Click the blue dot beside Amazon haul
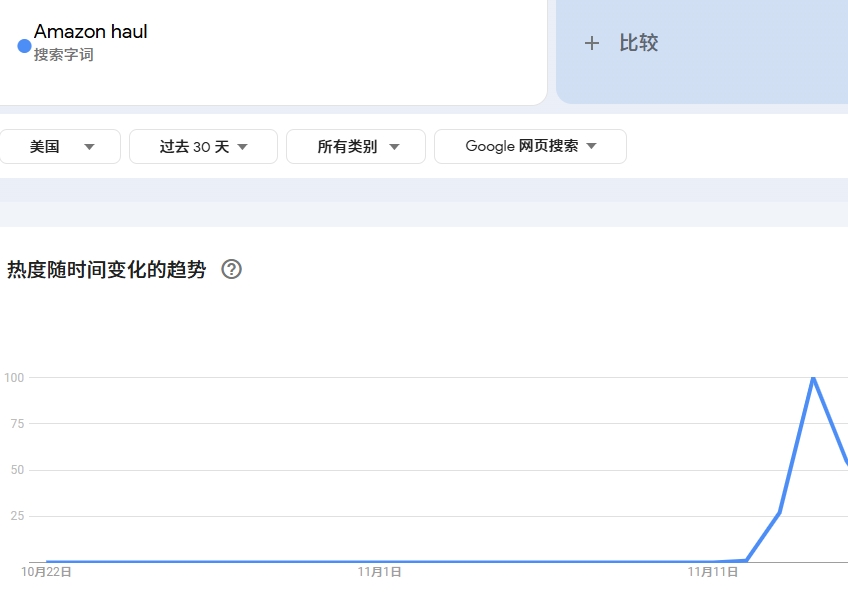 (24, 47)
